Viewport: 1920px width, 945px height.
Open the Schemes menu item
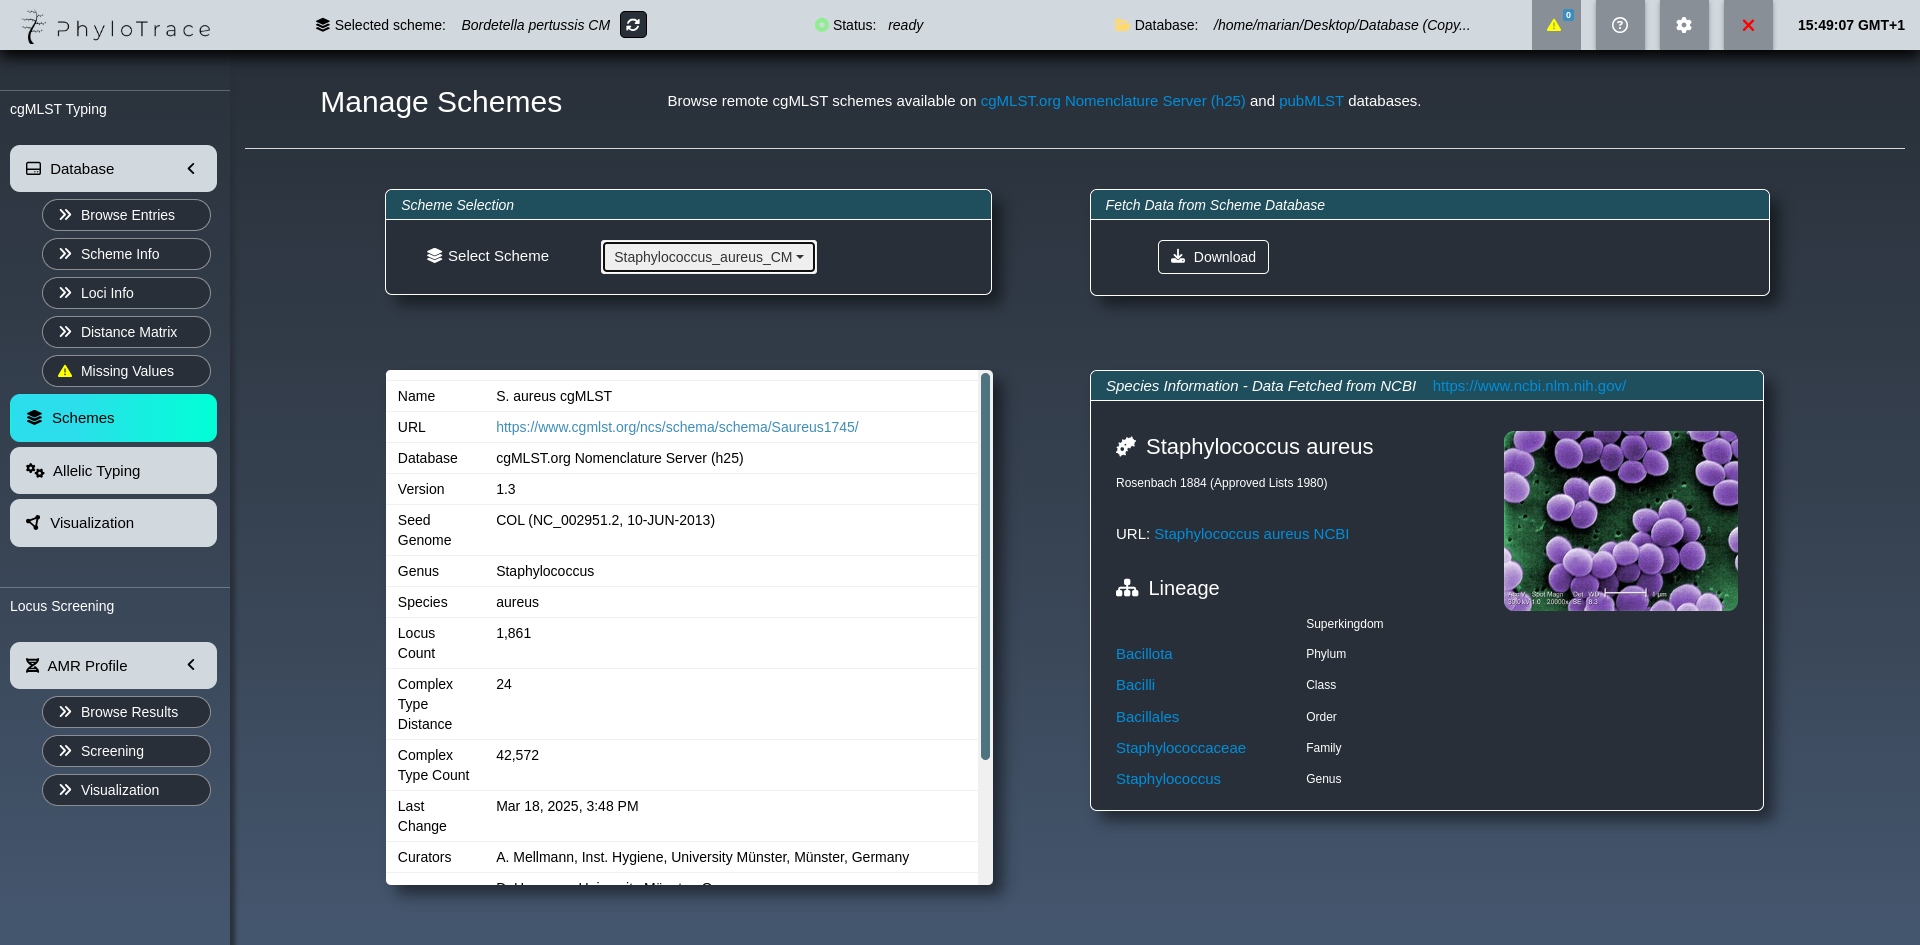[113, 418]
